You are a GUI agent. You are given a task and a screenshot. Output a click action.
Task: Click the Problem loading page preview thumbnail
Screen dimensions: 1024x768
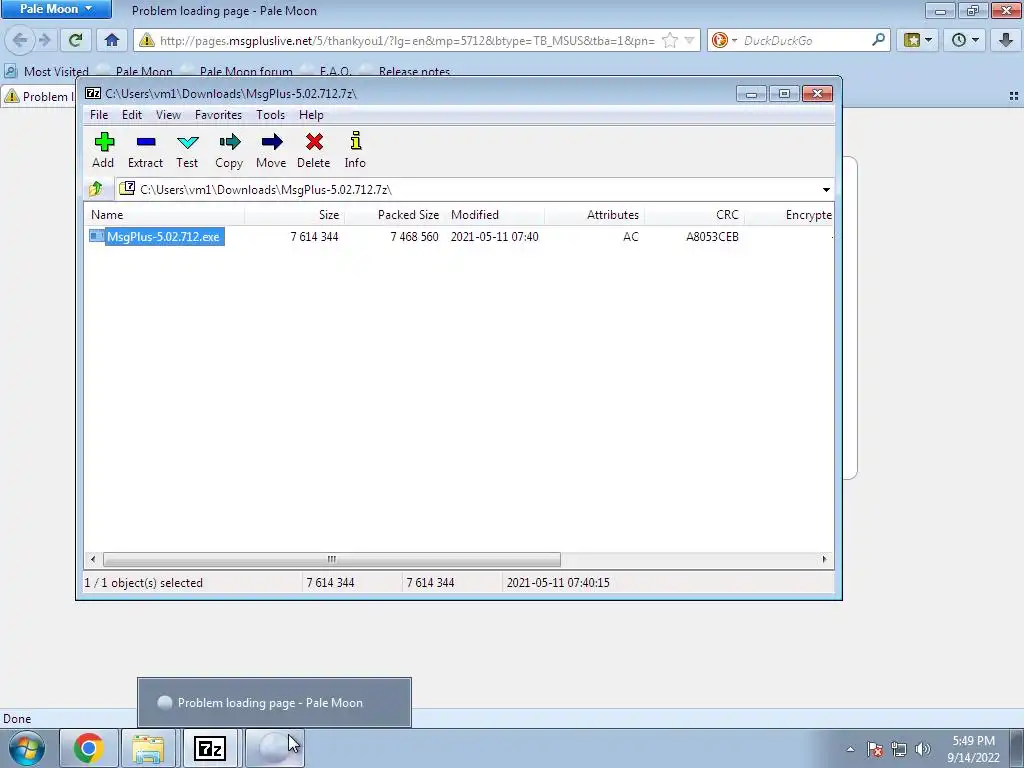[x=274, y=703]
